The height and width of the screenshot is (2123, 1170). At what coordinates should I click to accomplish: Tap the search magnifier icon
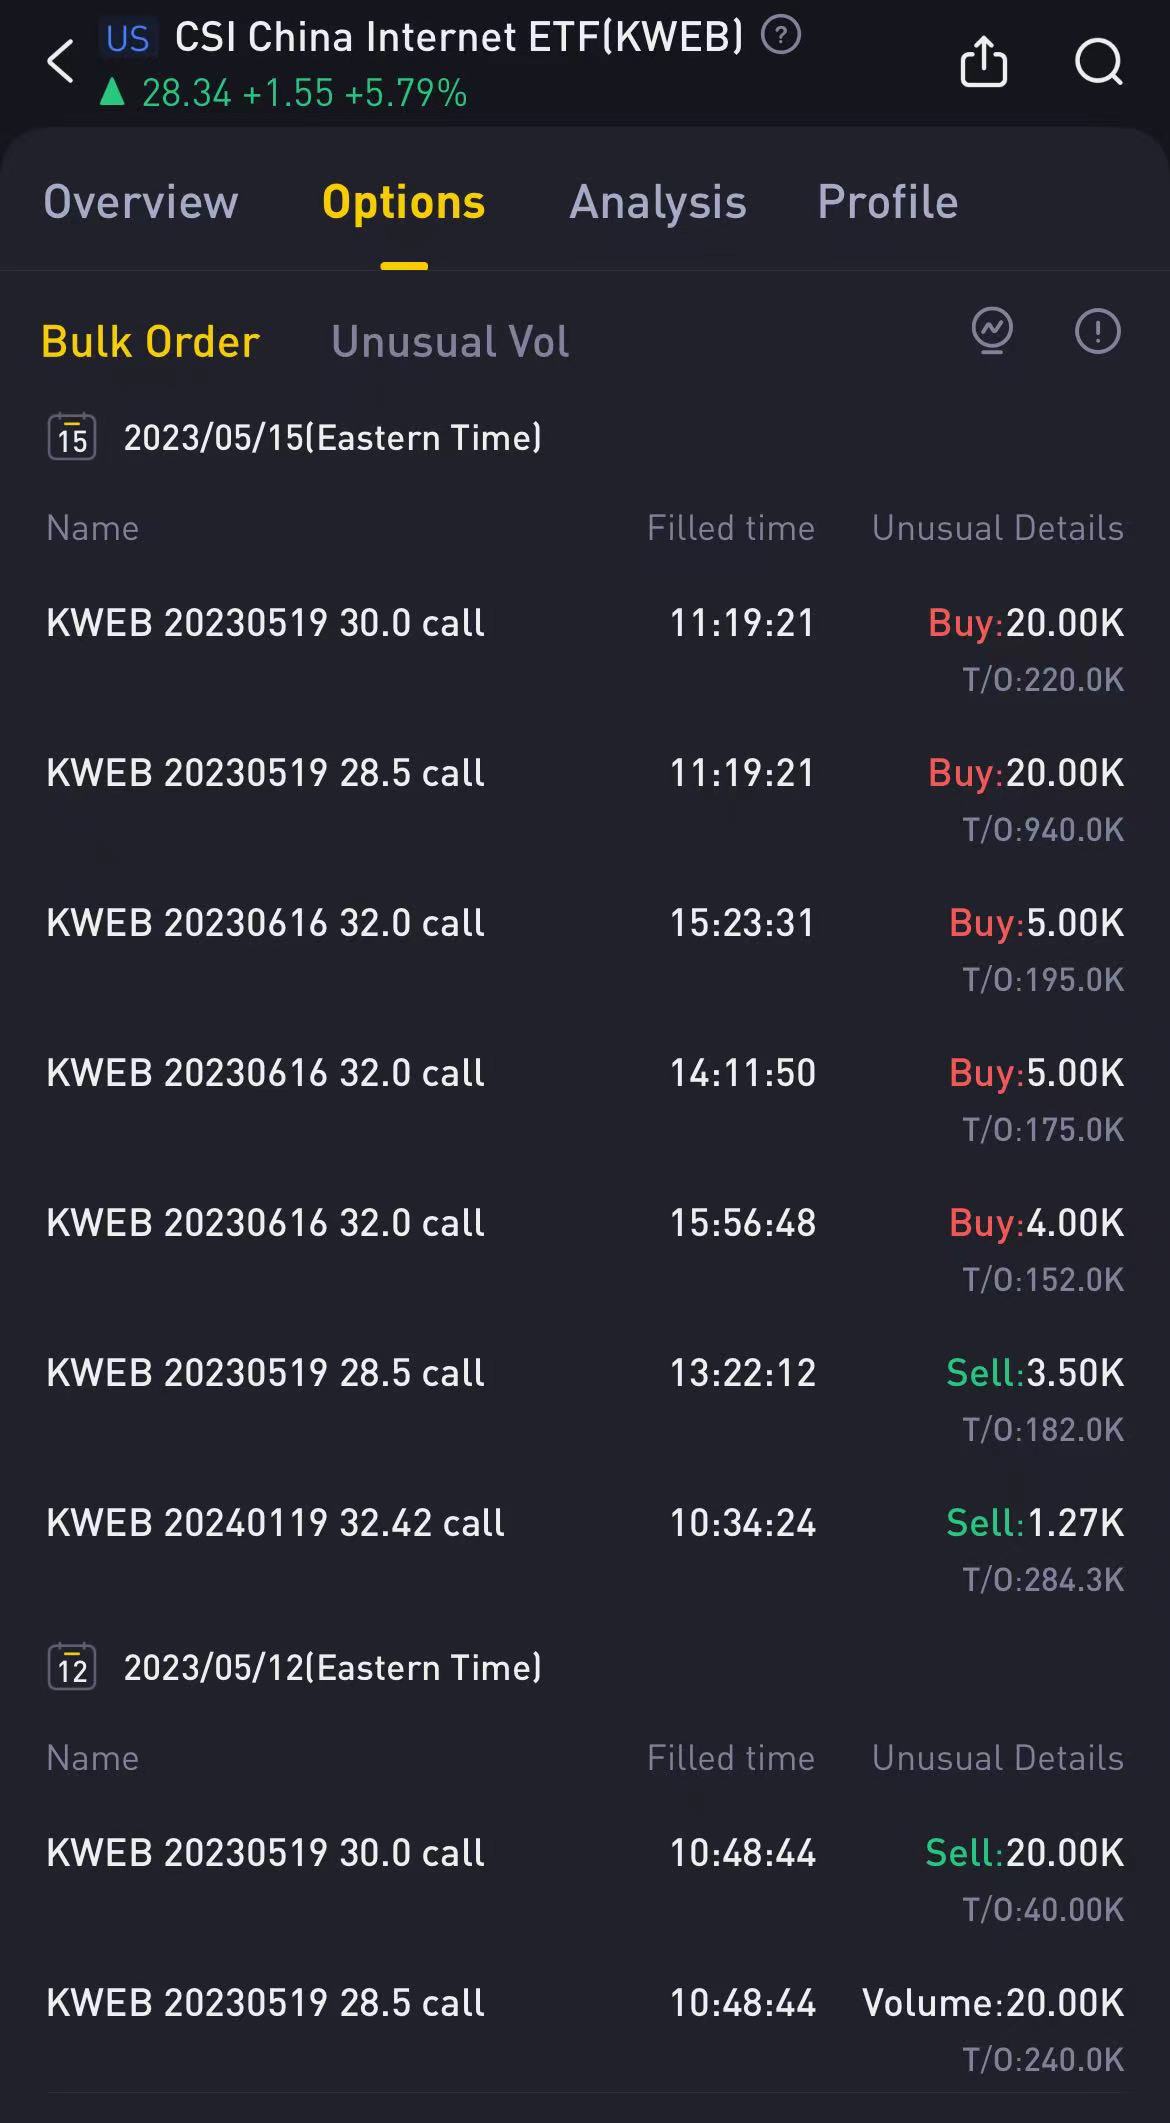[x=1098, y=62]
